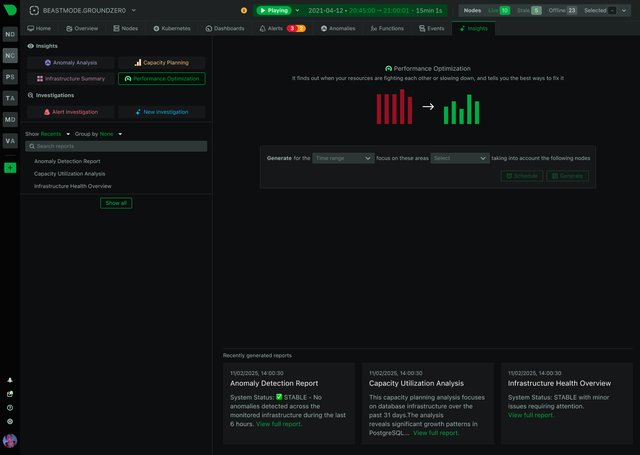
Task: Click the Netdata green logo
Action: click(x=10, y=10)
